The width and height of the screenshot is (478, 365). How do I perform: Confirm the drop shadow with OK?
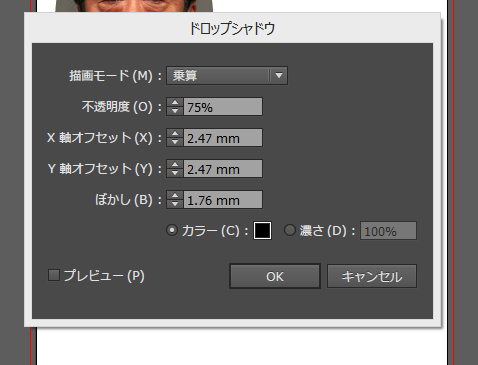[x=275, y=276]
